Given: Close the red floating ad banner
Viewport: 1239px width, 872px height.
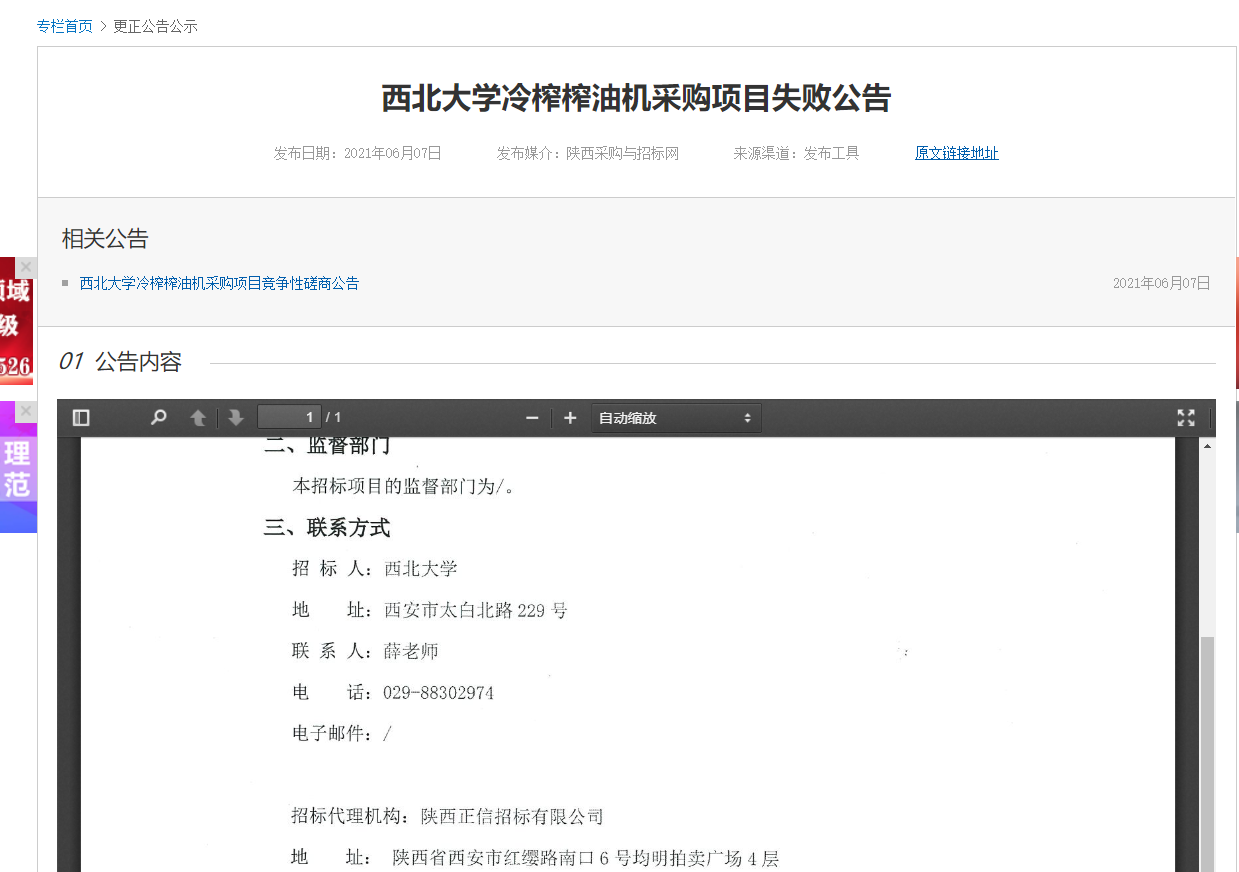Looking at the screenshot, I should tap(26, 267).
